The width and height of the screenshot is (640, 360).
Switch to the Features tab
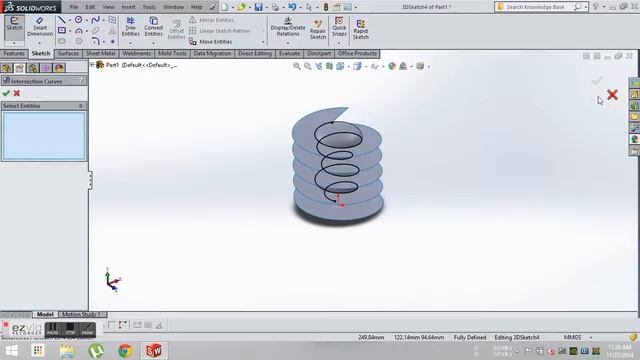[14, 53]
